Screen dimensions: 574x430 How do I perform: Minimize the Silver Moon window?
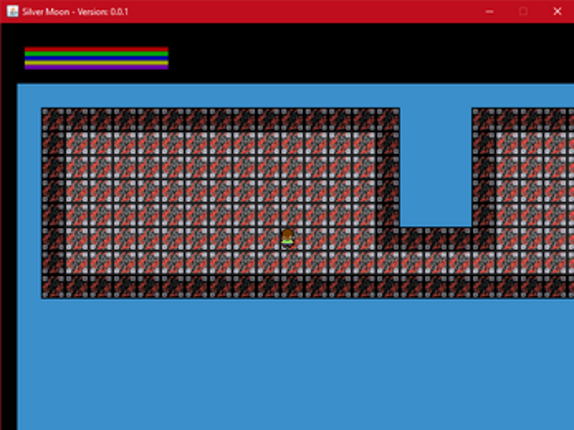489,11
